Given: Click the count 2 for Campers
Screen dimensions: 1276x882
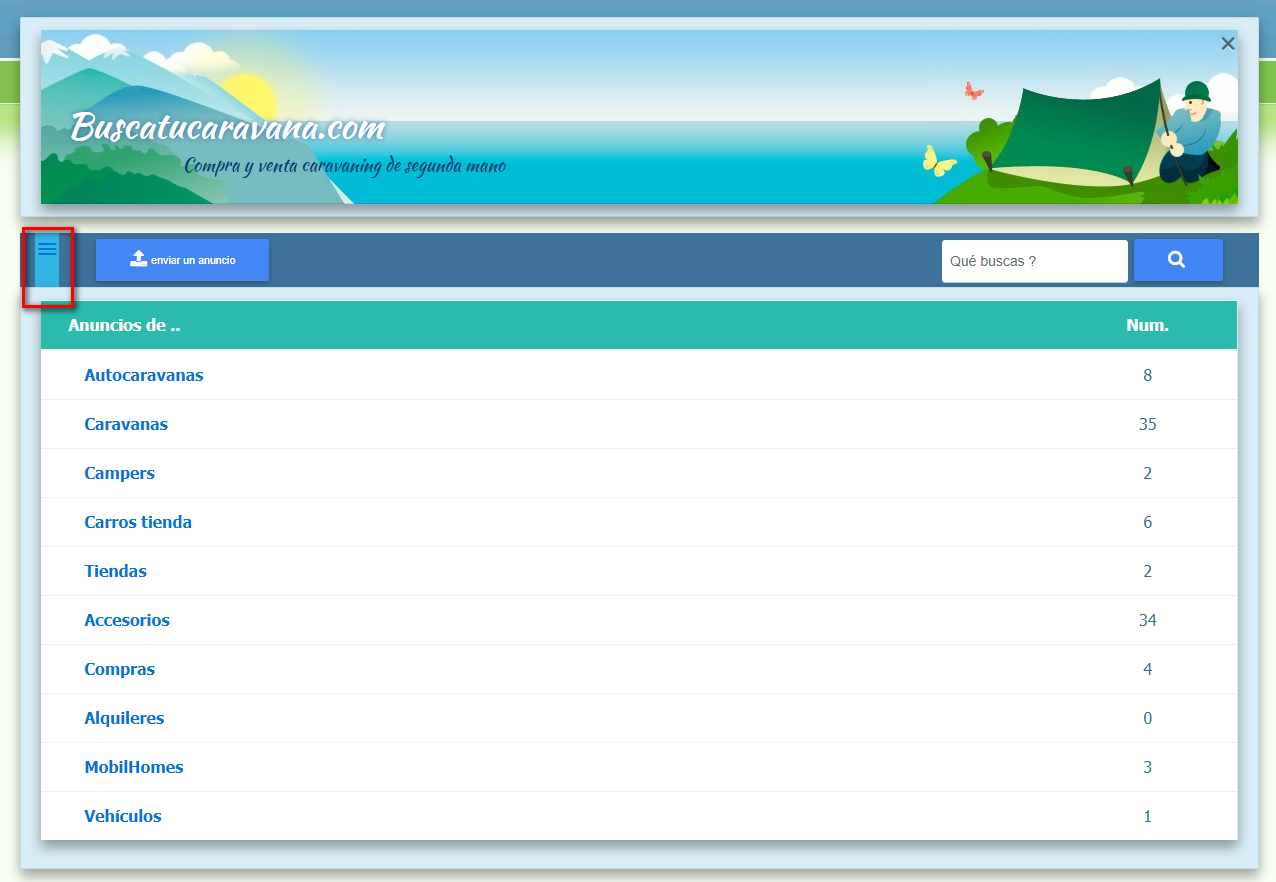Looking at the screenshot, I should coord(1147,473).
